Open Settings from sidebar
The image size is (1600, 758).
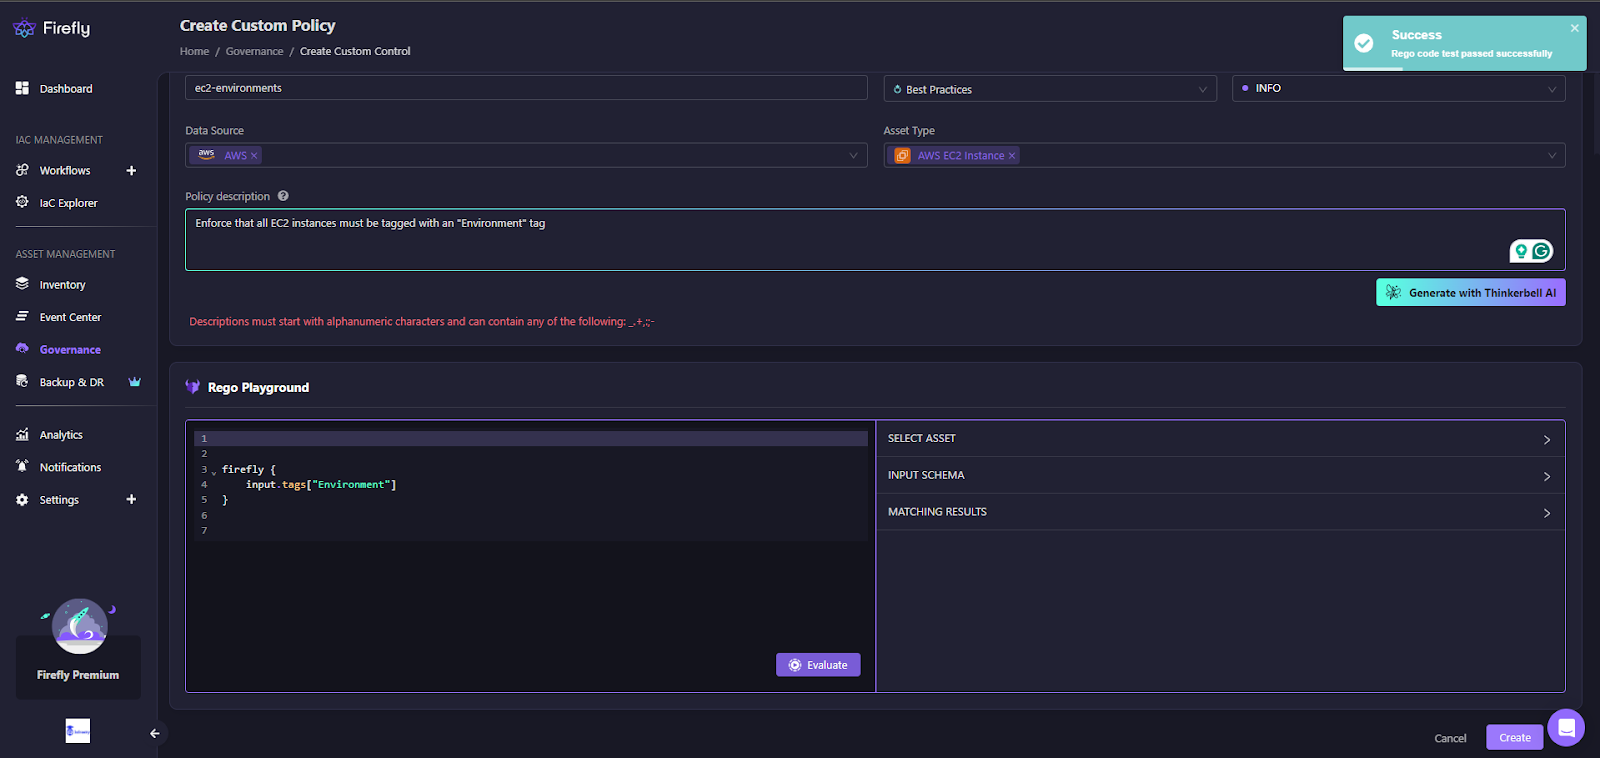[x=59, y=500]
